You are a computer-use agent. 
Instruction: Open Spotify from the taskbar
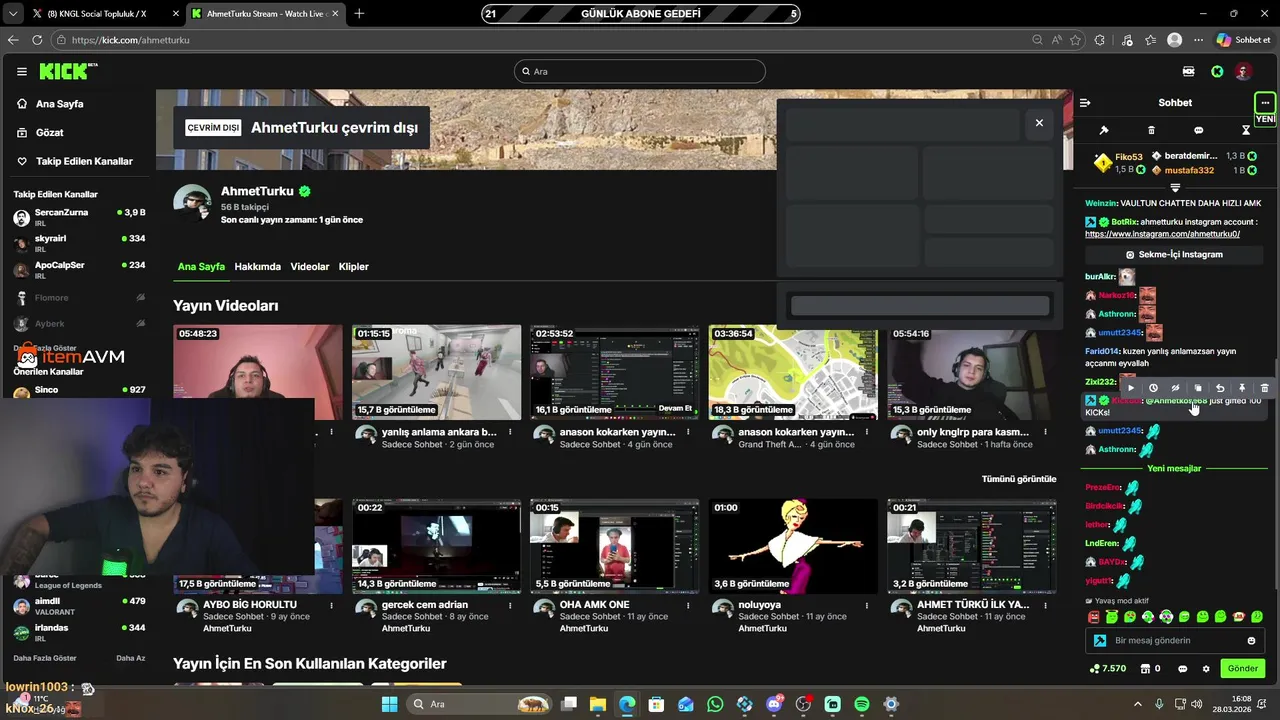click(x=862, y=704)
